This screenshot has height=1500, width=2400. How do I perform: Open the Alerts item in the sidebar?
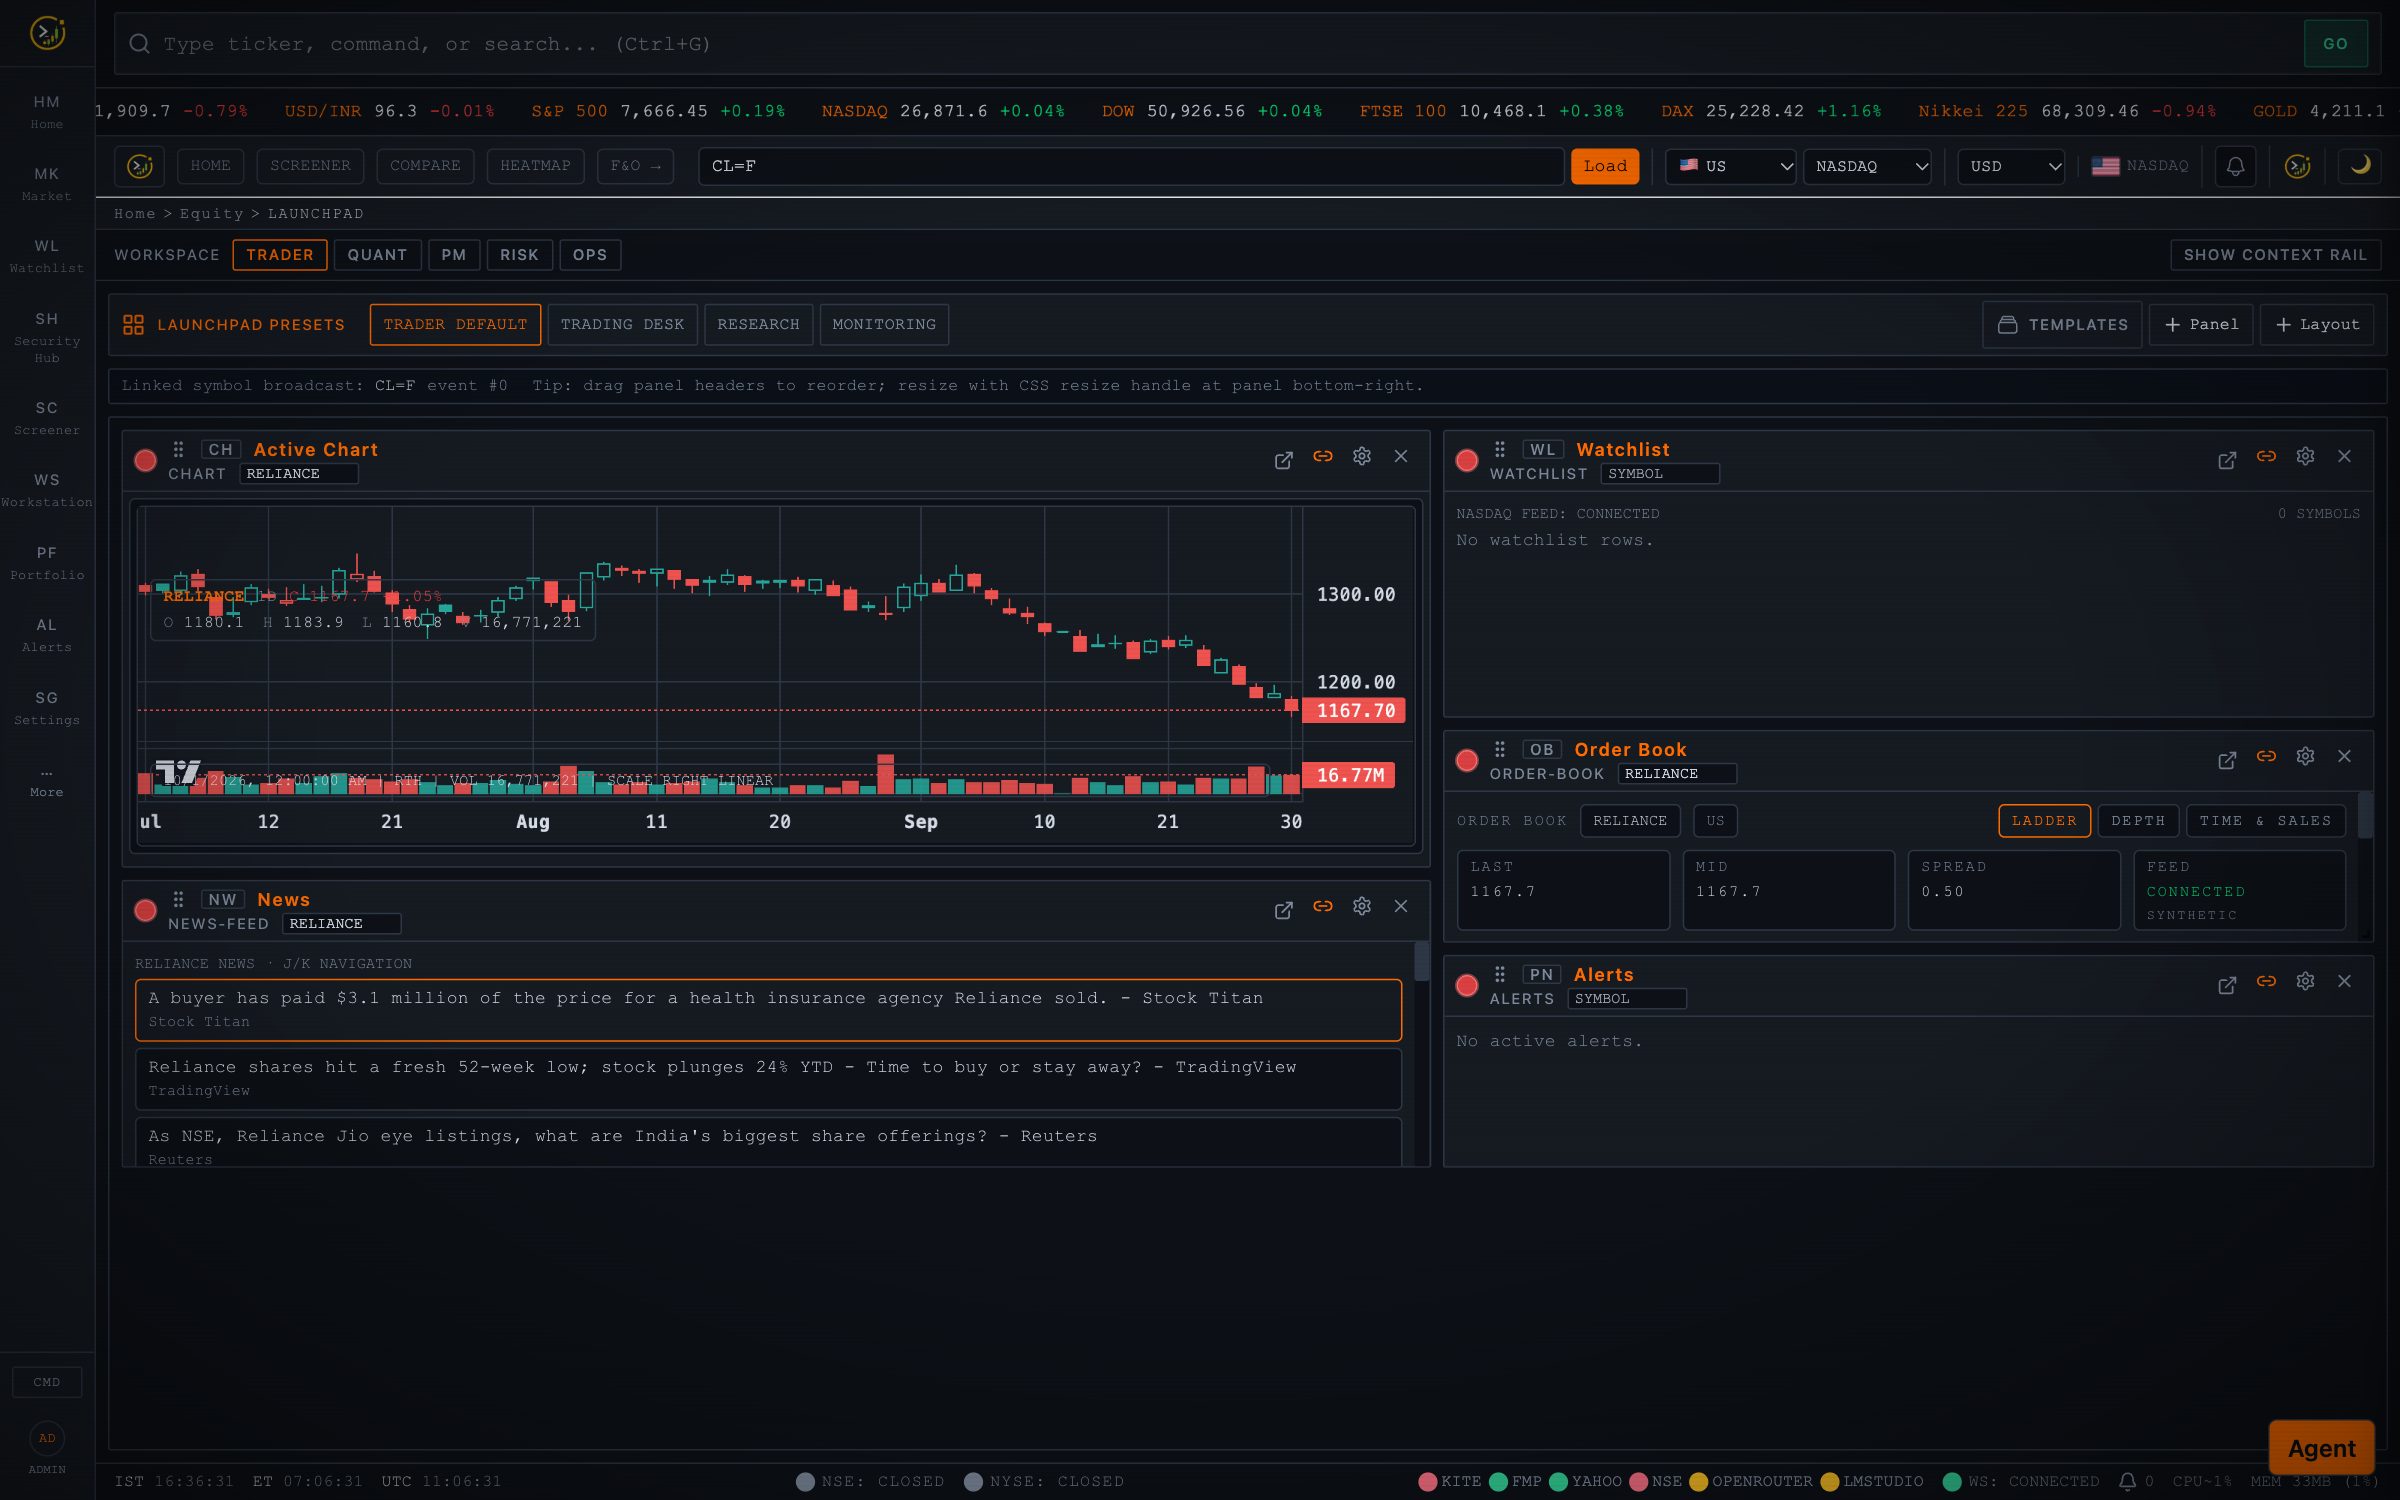47,635
